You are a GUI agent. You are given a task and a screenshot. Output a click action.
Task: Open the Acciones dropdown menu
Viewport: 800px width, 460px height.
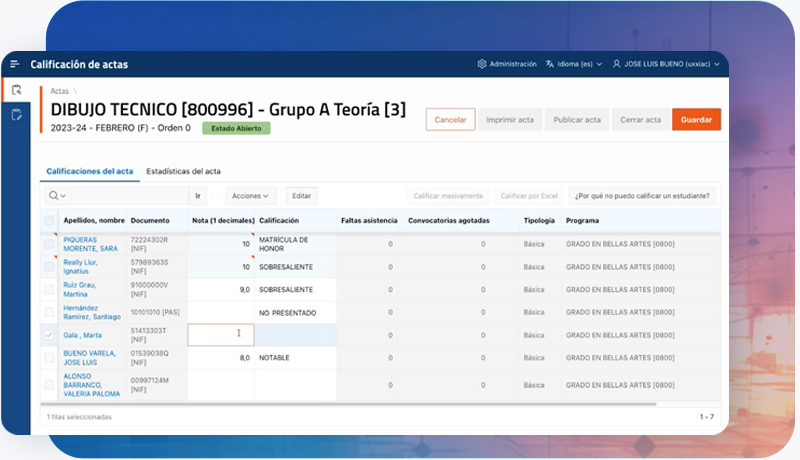point(250,196)
